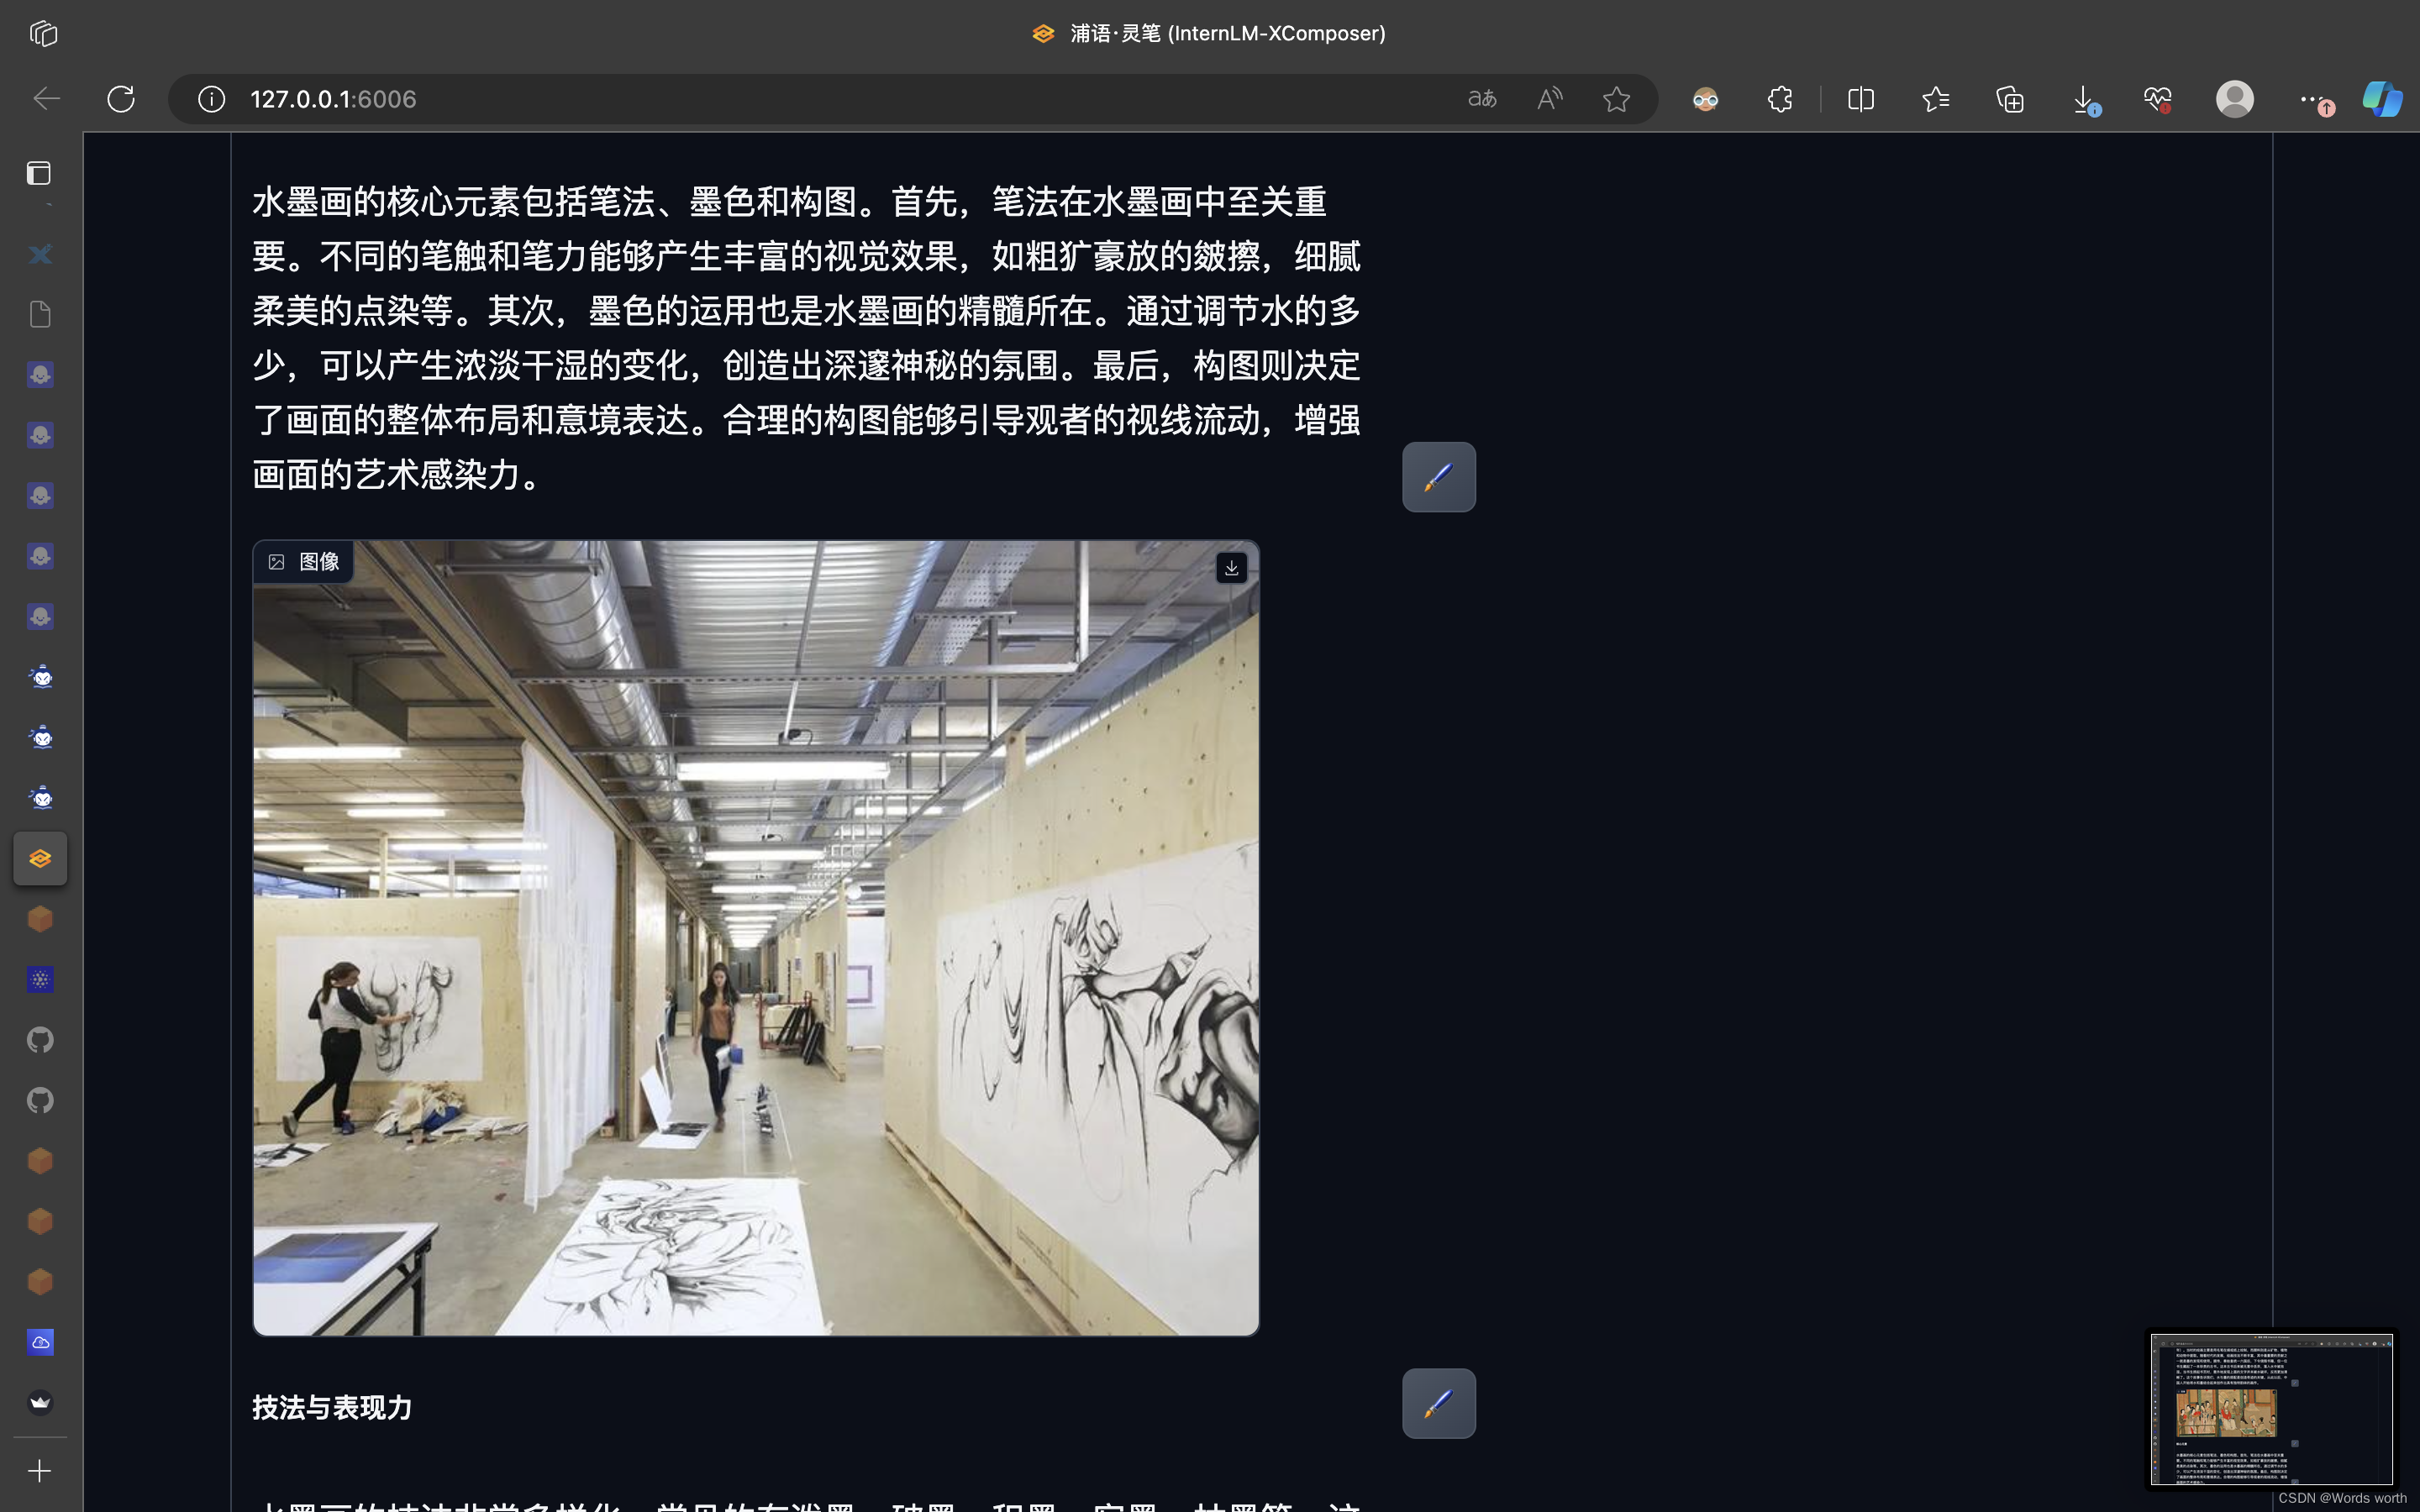2420x1512 pixels.
Task: Go back to the previous page
Action: (46, 99)
